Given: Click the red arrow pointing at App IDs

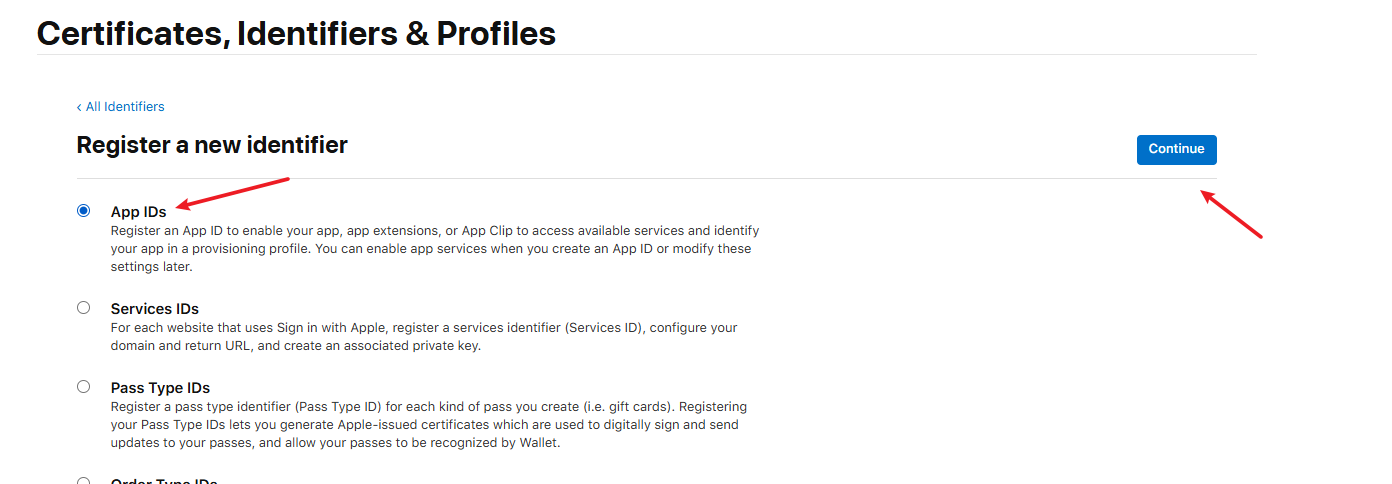Looking at the screenshot, I should (232, 194).
